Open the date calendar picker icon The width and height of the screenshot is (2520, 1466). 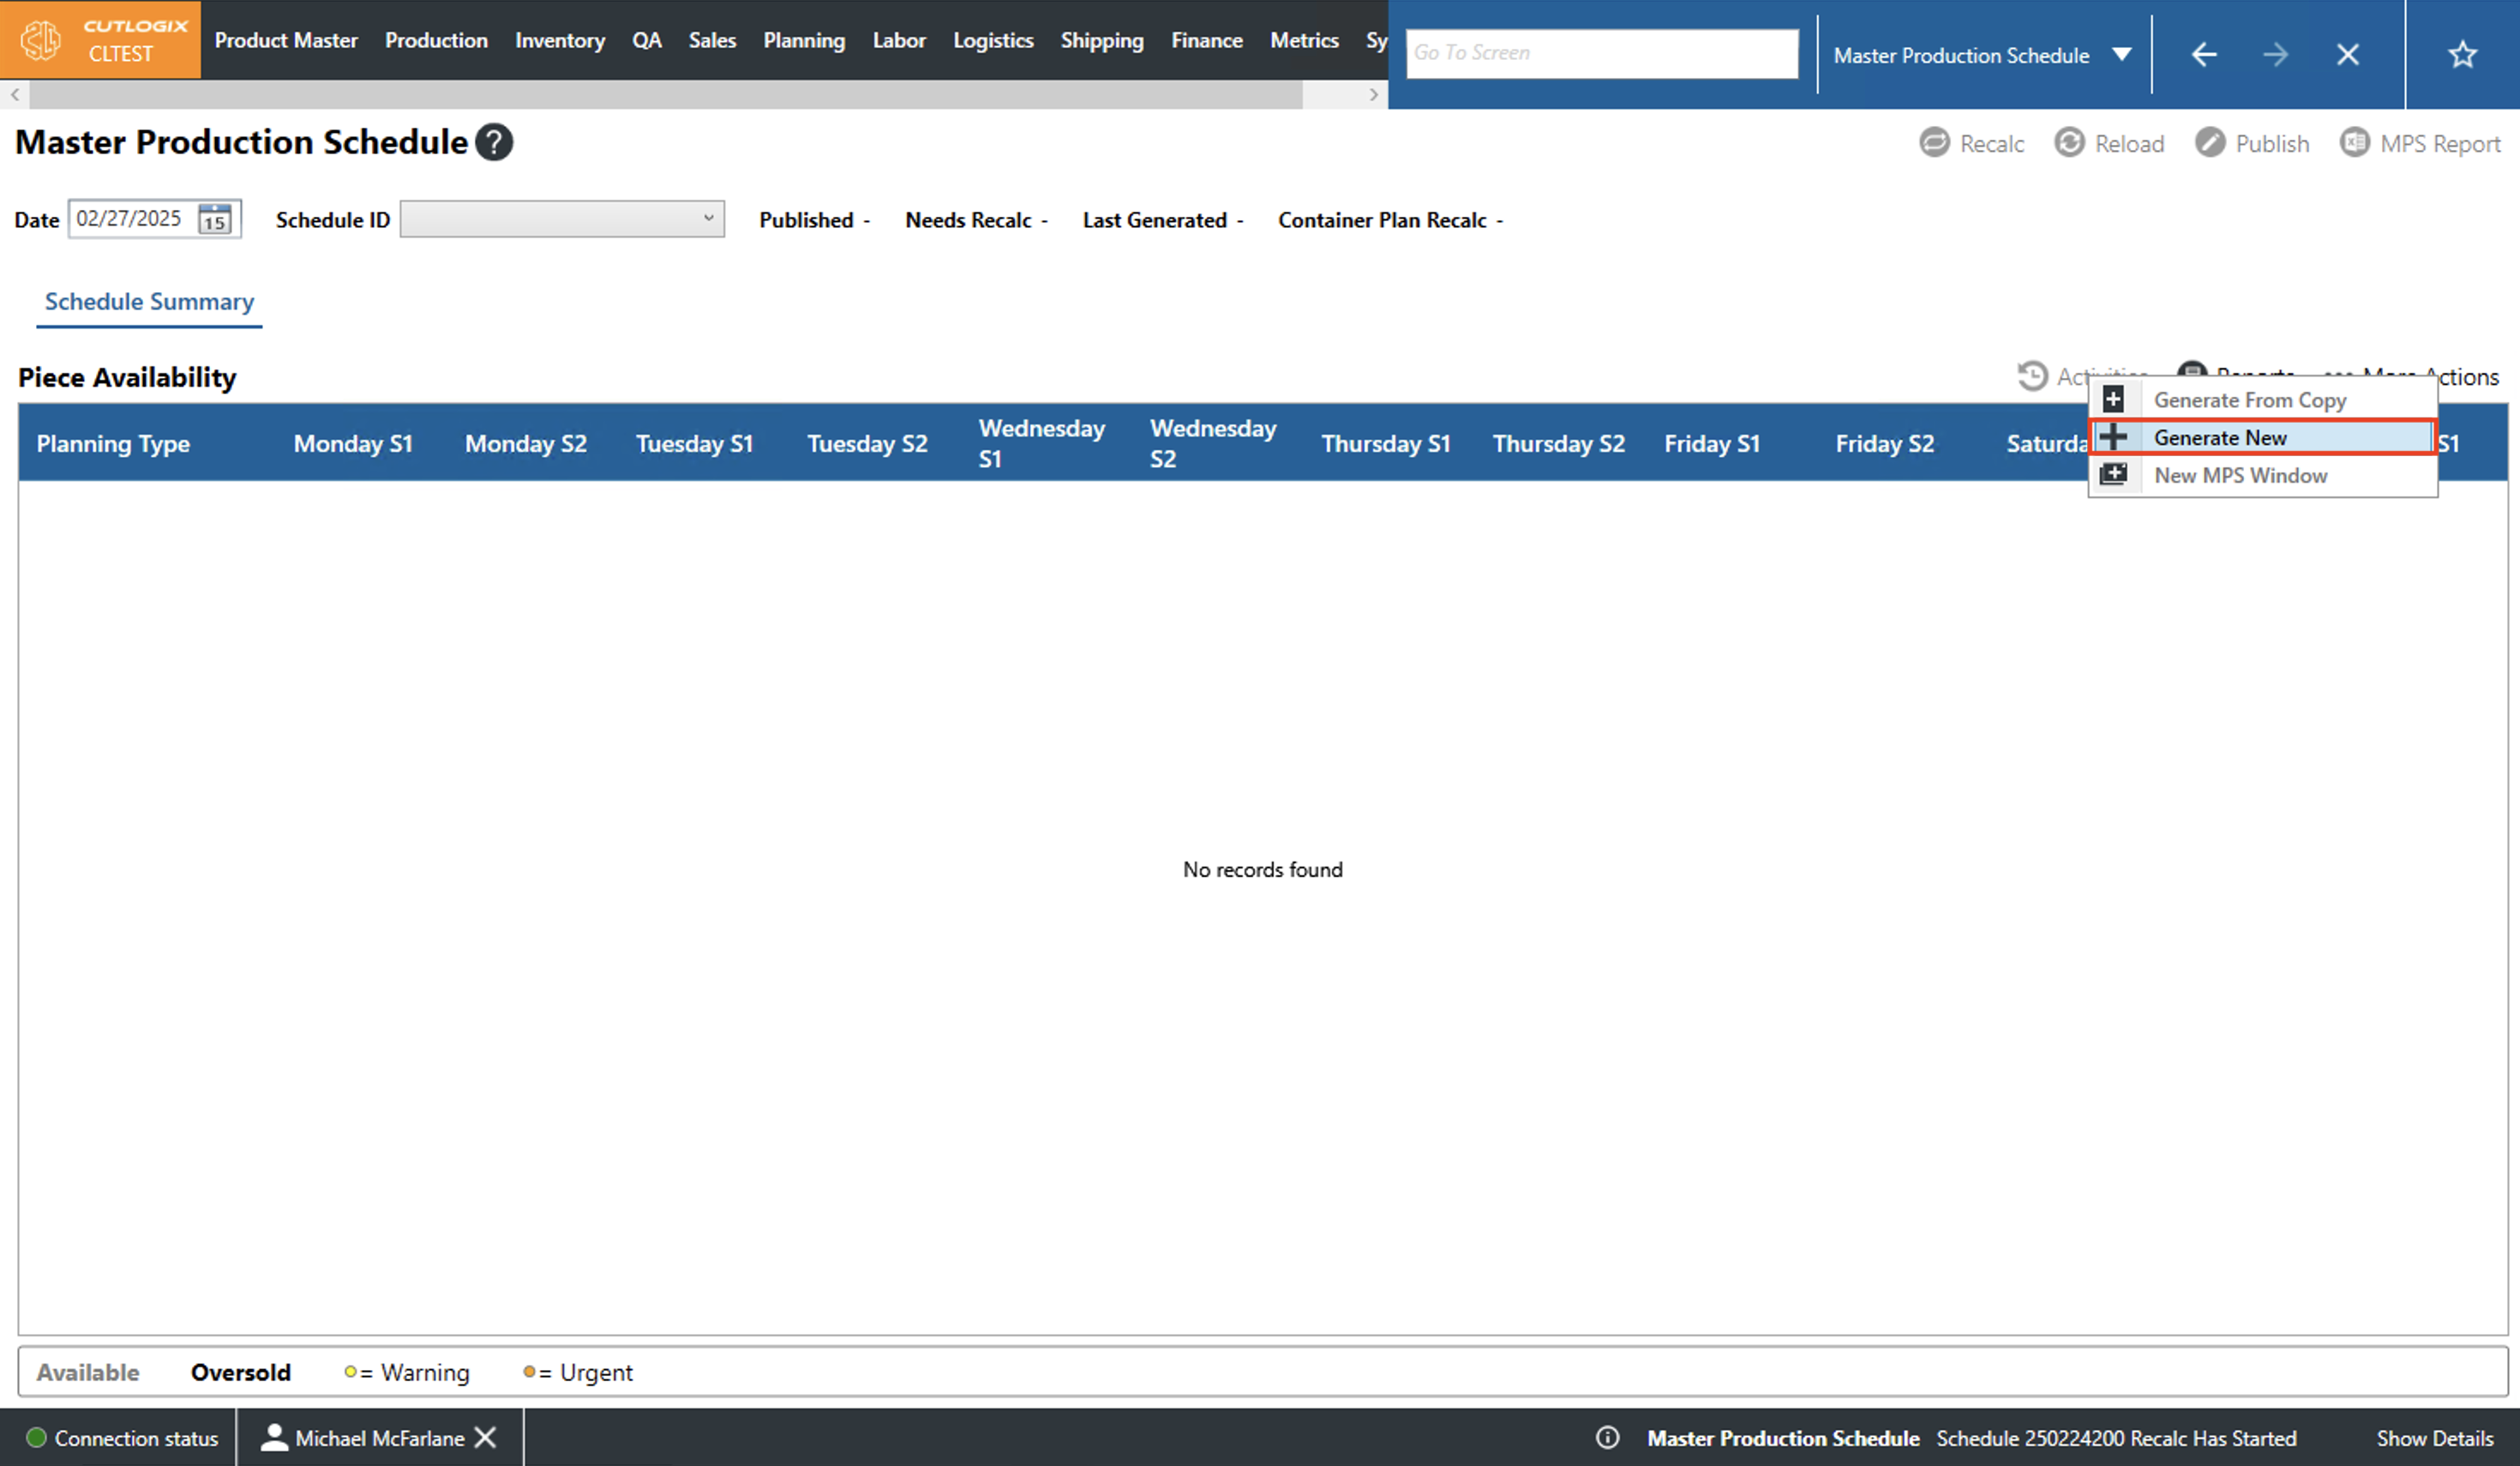215,219
